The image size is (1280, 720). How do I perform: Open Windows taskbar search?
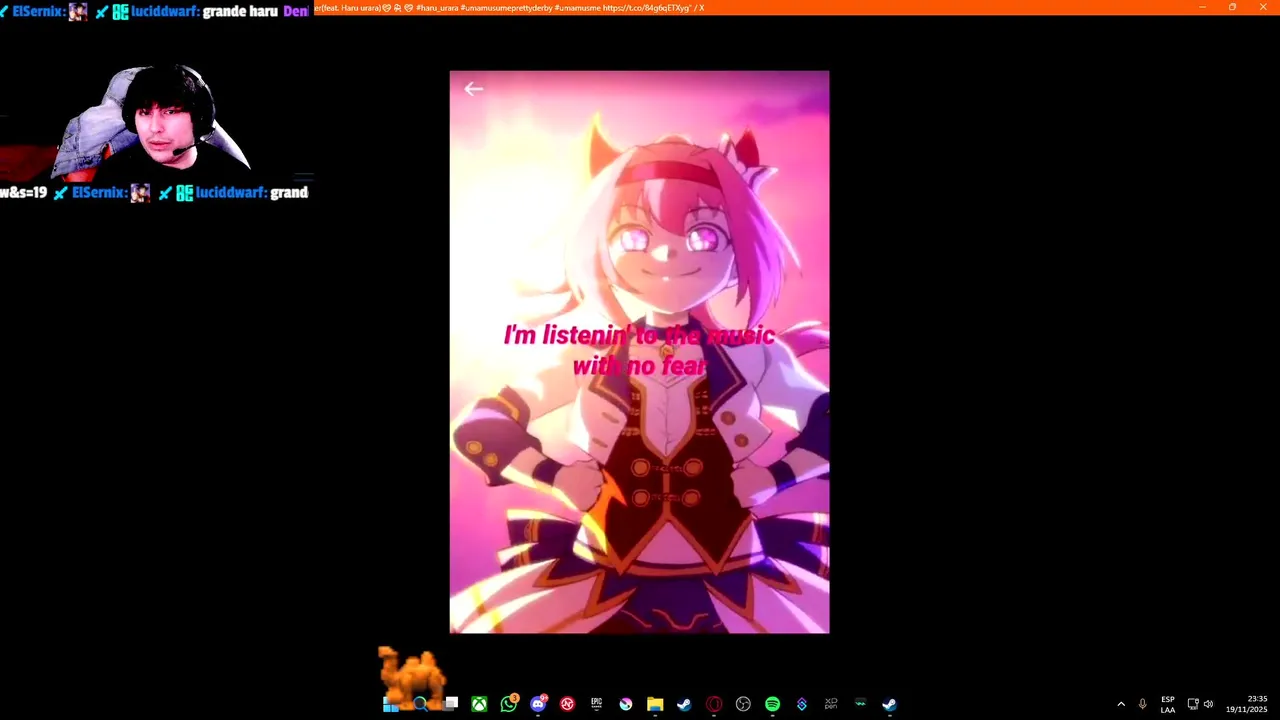point(421,704)
